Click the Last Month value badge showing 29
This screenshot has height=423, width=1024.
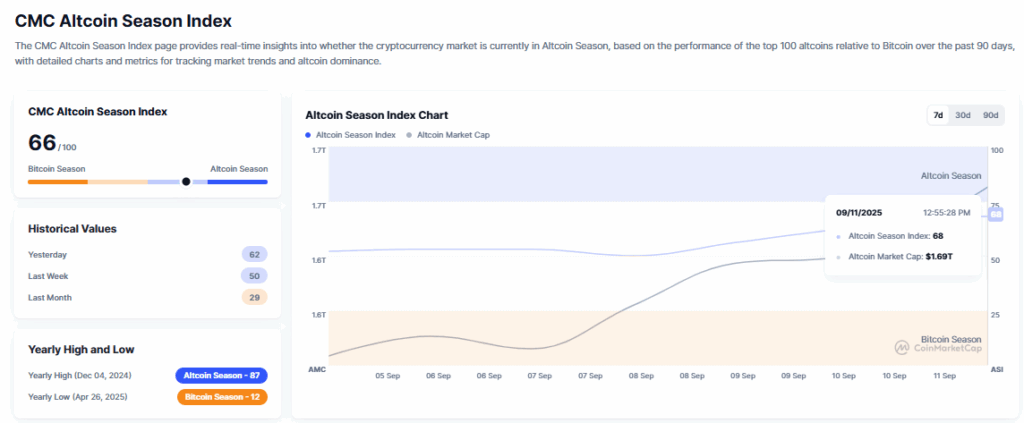click(x=254, y=297)
